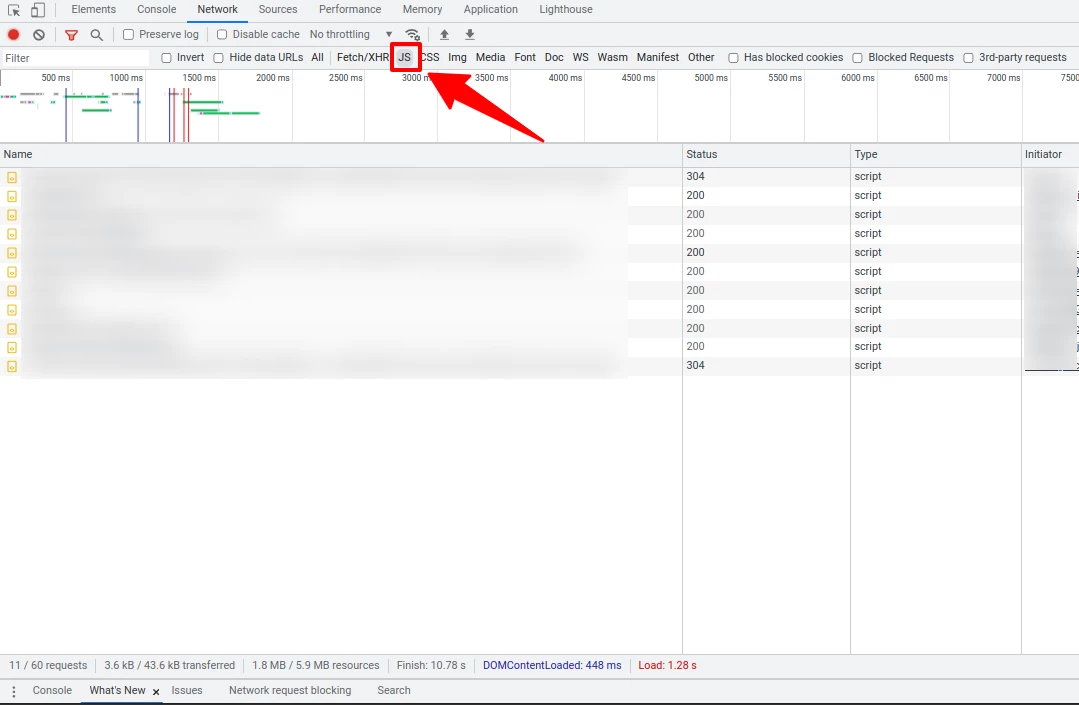Screen dimensions: 1079x705
Task: Open network conditions Wi-Fi icon
Action: pos(412,35)
